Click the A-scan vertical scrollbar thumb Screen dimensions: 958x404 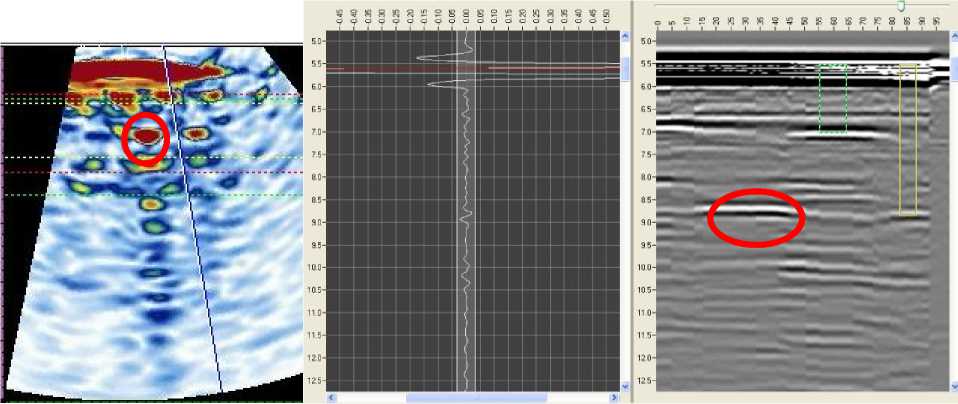click(625, 69)
